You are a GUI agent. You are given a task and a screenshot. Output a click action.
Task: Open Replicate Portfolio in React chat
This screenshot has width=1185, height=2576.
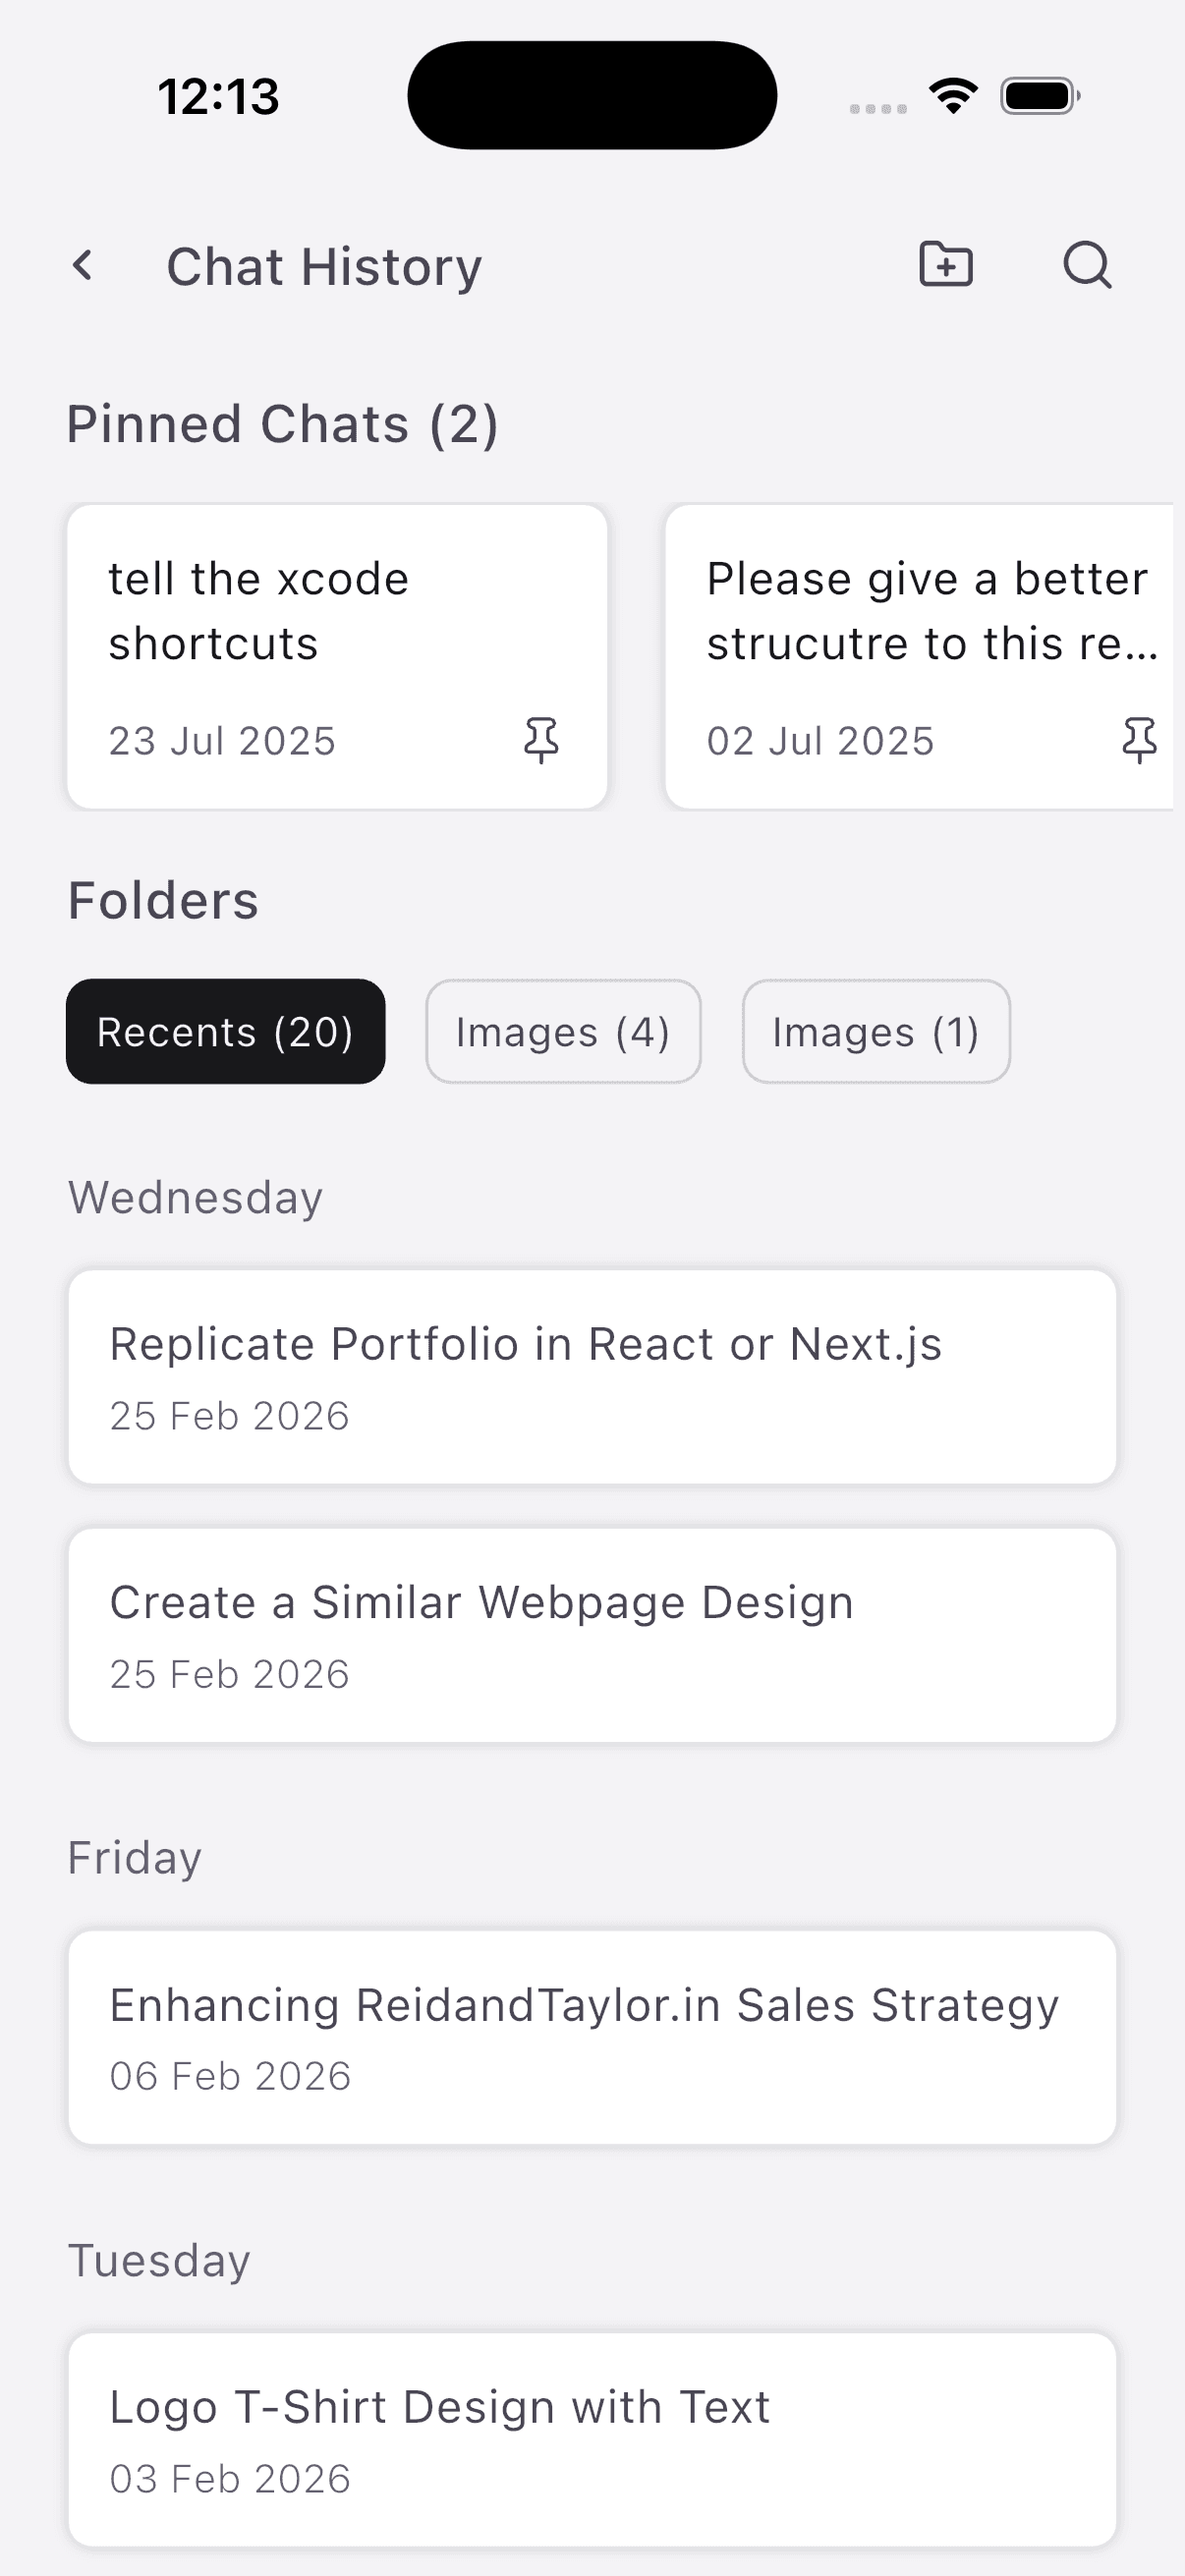click(592, 1376)
